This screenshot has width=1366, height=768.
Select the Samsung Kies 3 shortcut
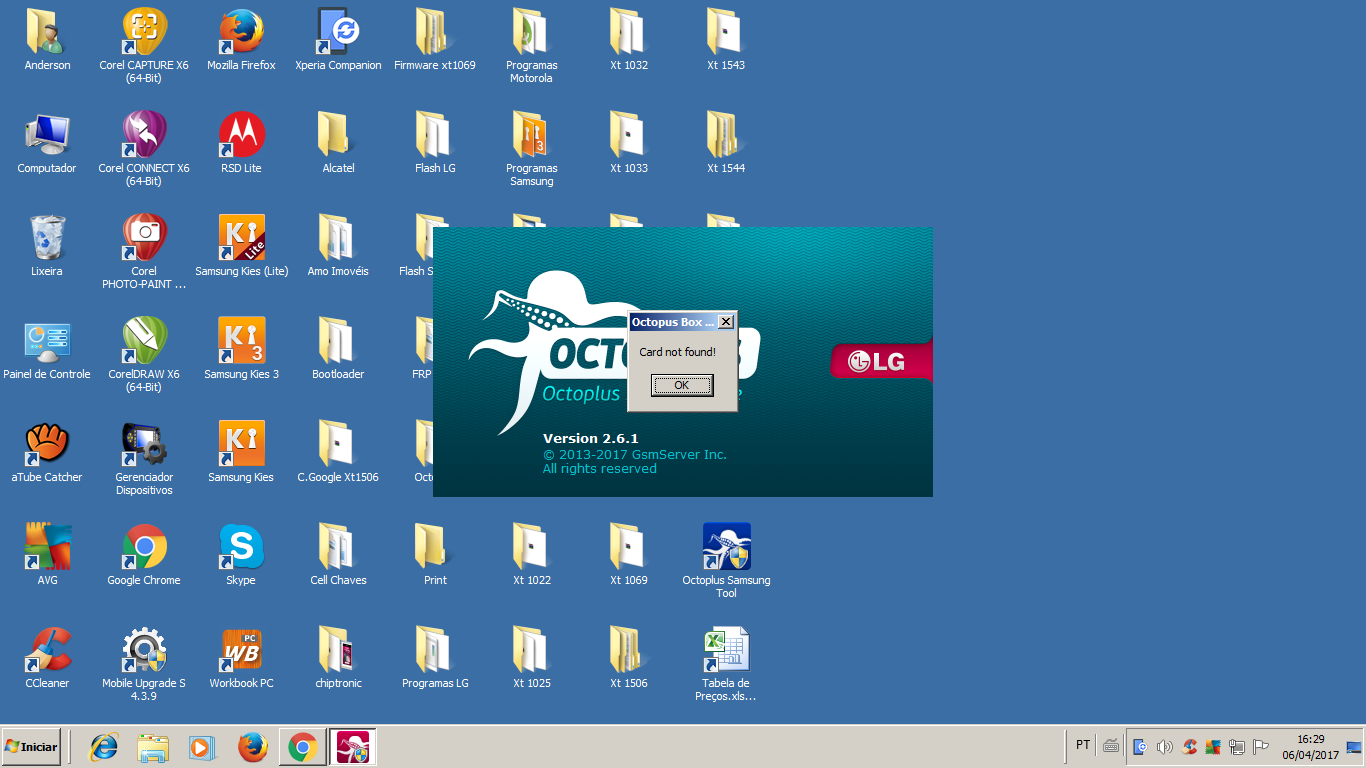point(241,349)
